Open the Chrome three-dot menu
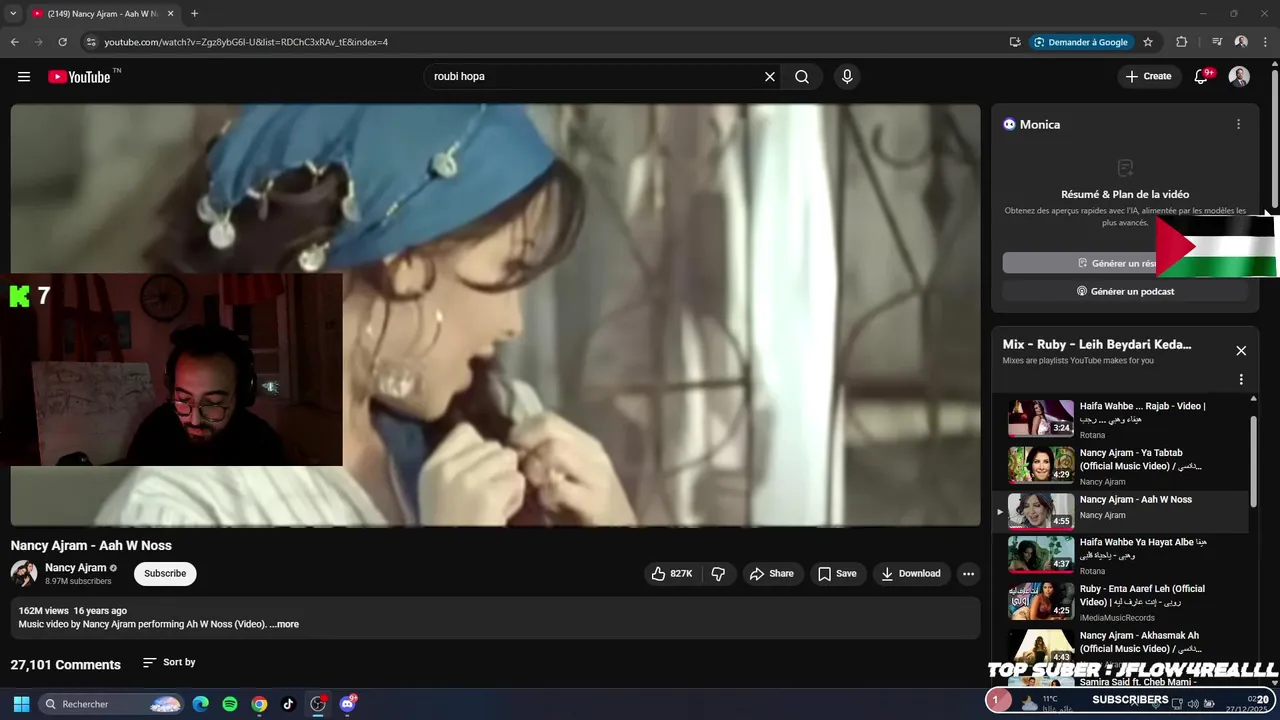The image size is (1280, 720). pos(1265,42)
